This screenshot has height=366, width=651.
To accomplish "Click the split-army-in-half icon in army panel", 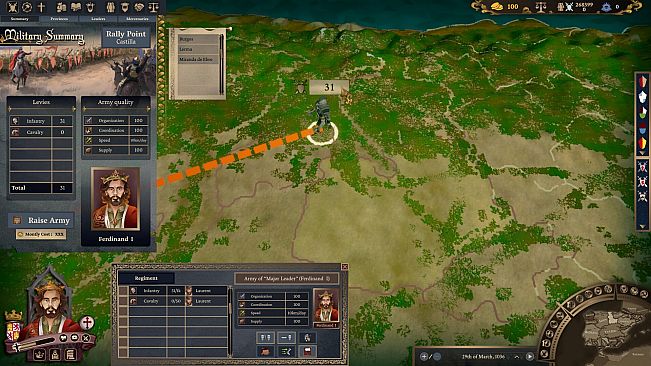I will pos(265,337).
